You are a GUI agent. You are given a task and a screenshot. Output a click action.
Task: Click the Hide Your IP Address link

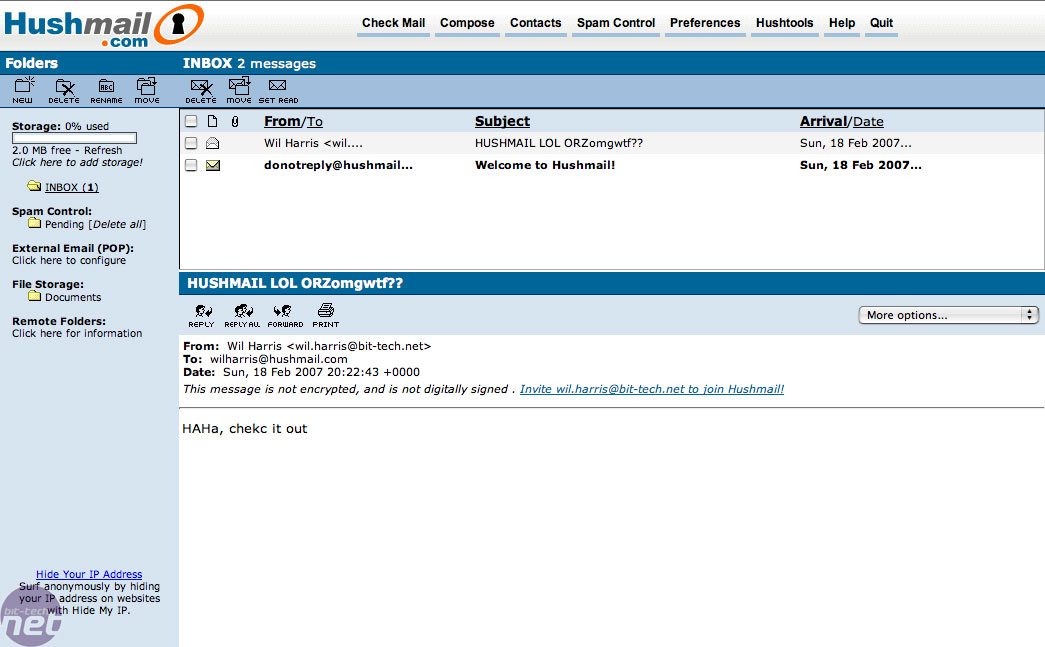coord(89,574)
